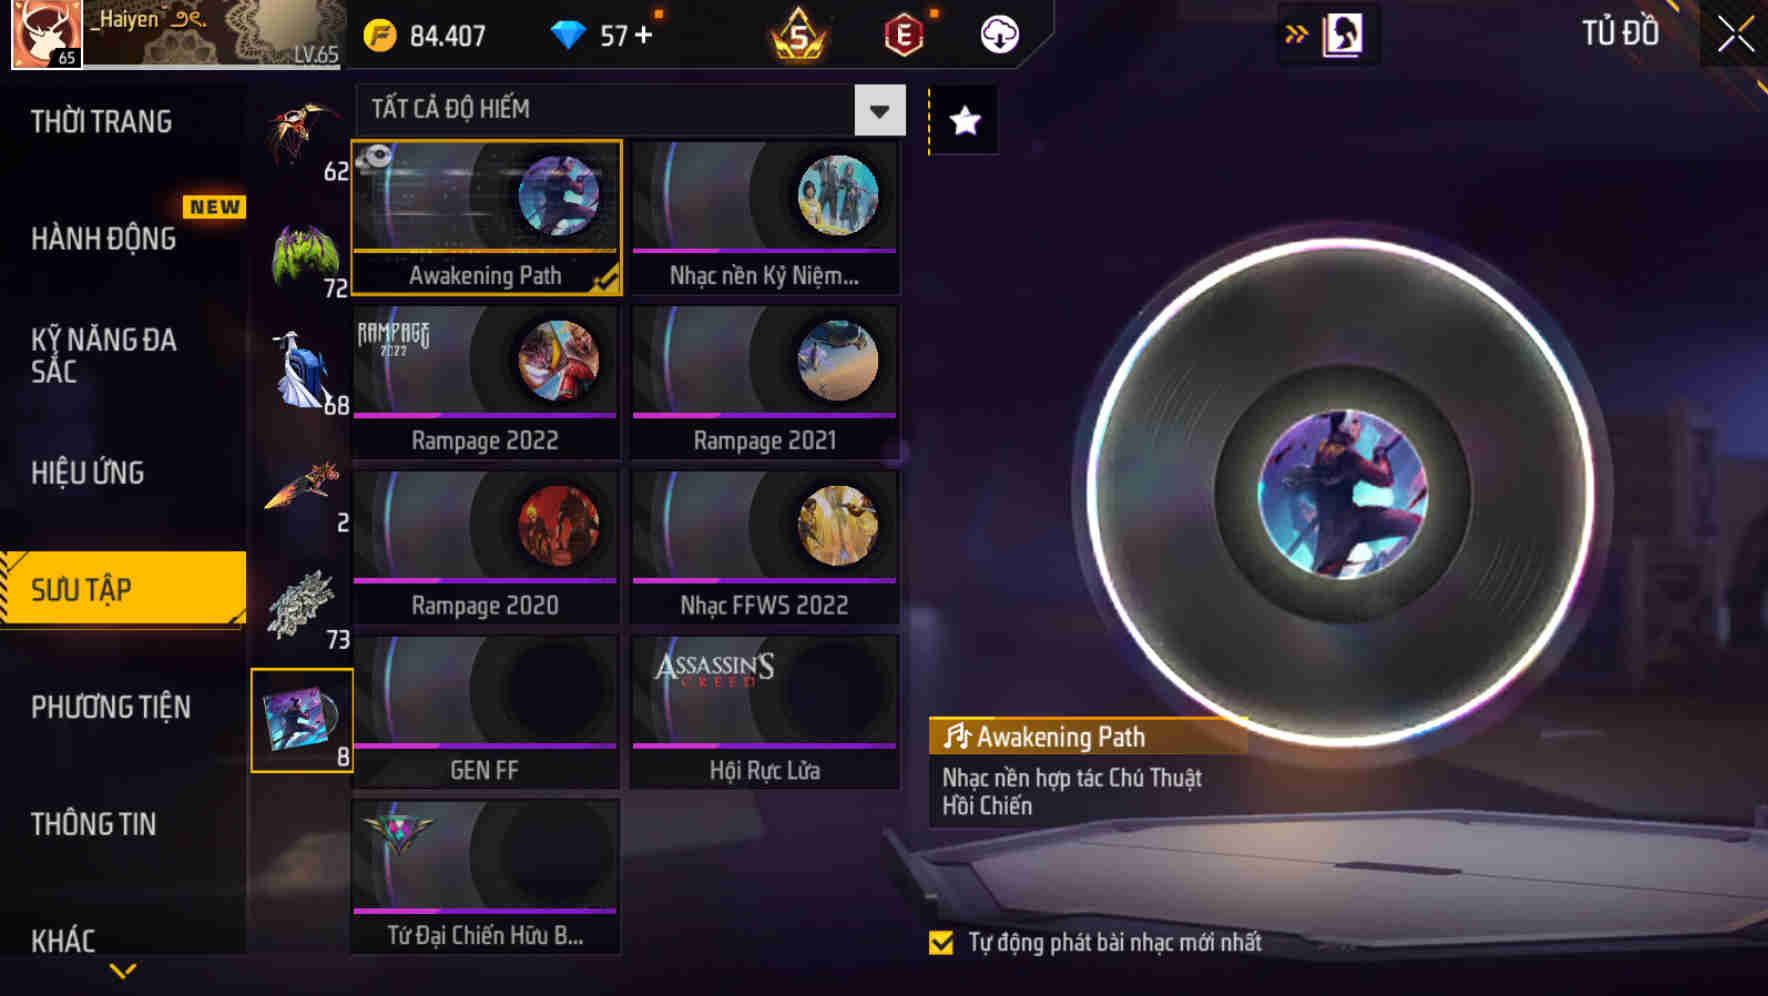
Task: Switch to the Thời Trang tab
Action: [x=101, y=122]
